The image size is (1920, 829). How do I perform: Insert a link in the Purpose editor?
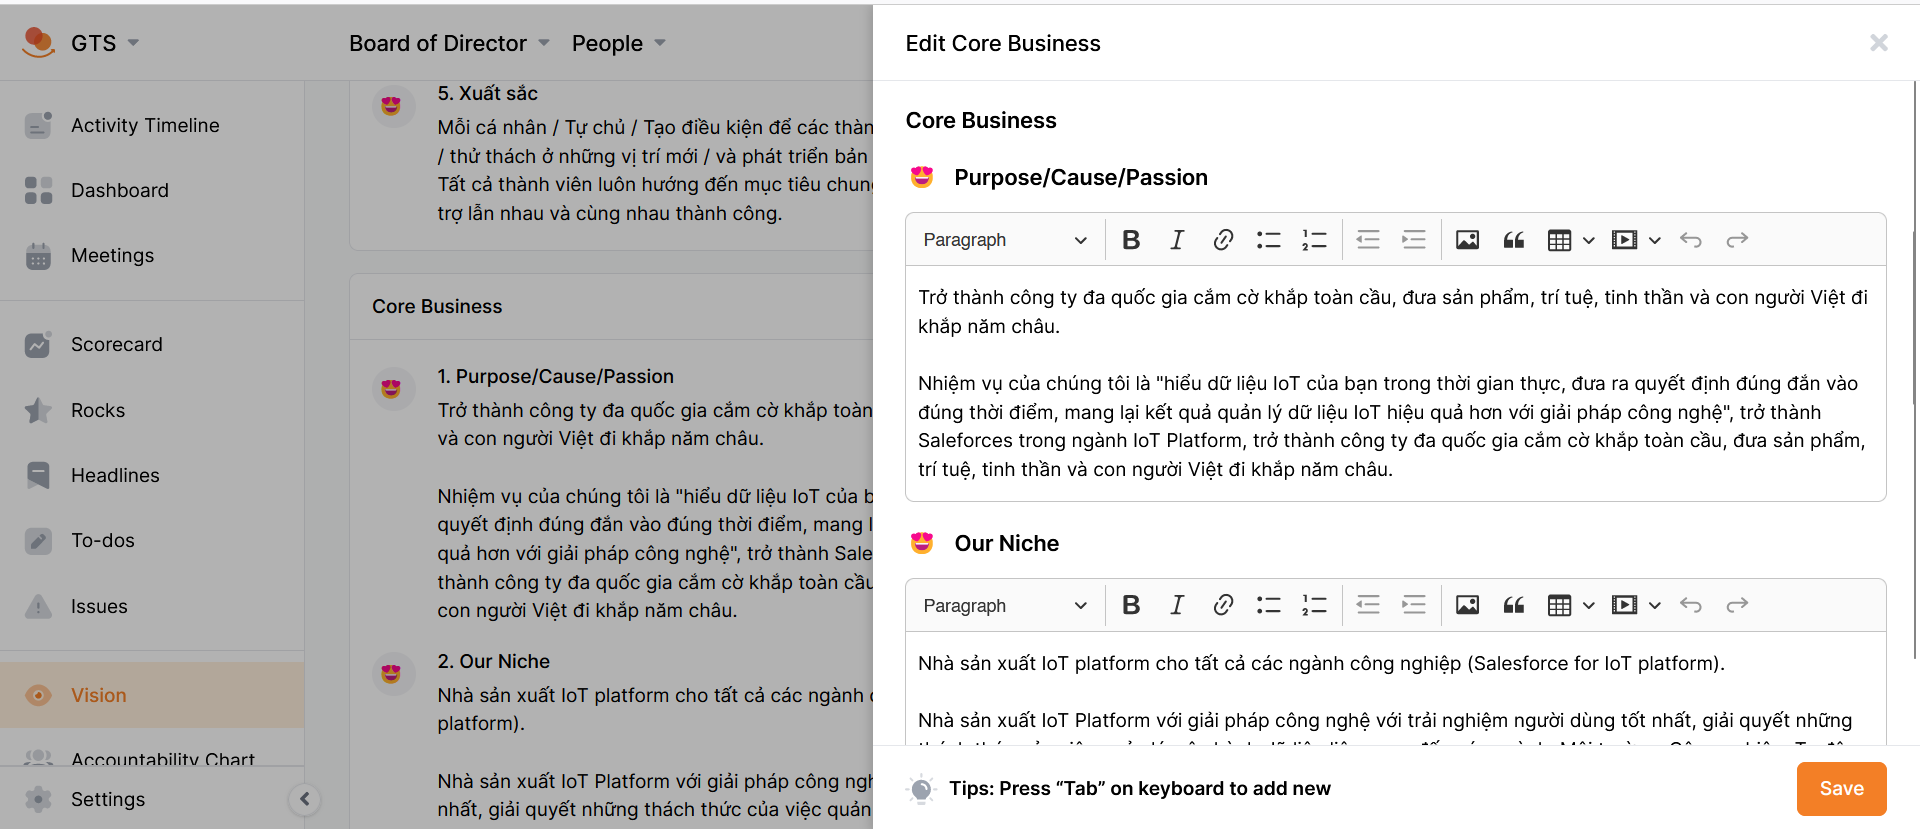tap(1223, 239)
